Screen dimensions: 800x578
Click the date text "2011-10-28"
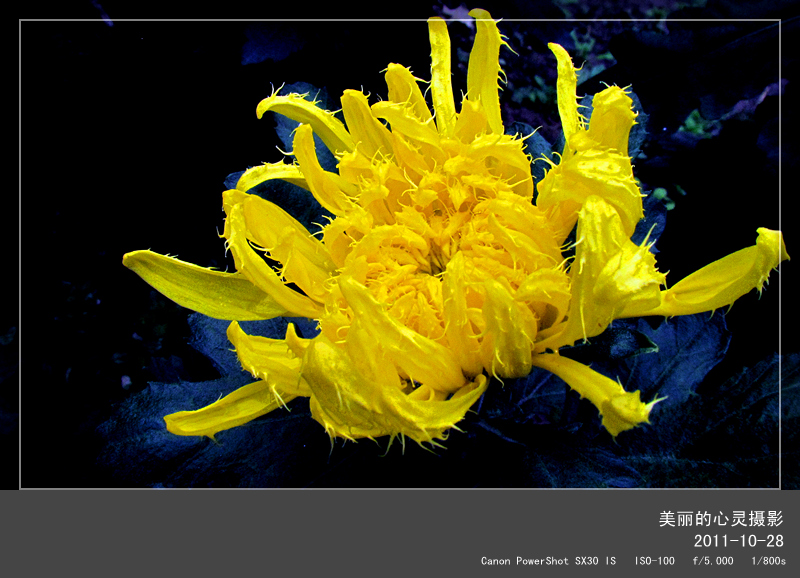738,541
